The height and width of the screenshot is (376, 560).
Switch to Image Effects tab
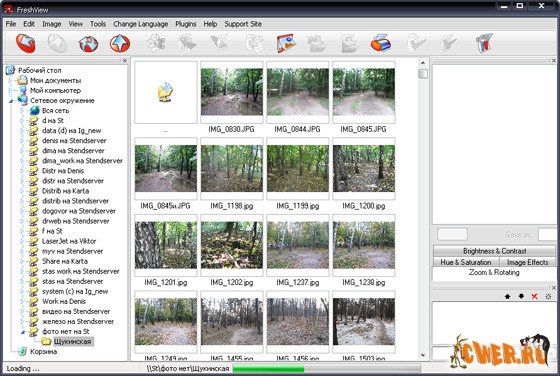527,262
